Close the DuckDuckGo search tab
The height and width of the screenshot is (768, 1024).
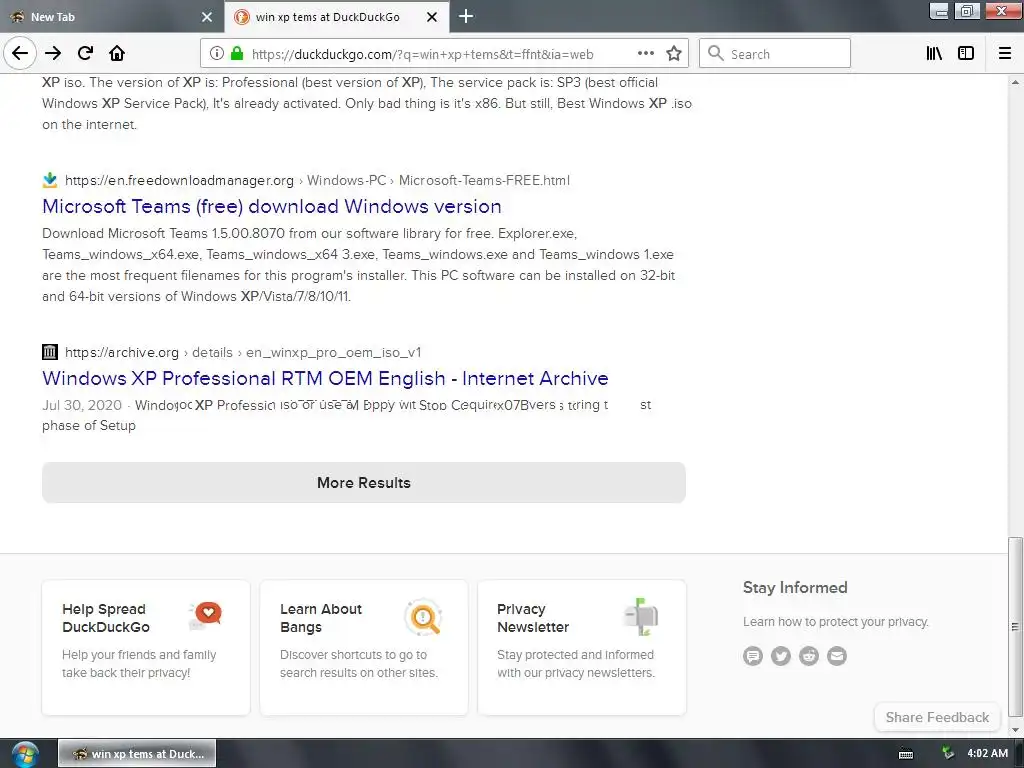[x=432, y=17]
